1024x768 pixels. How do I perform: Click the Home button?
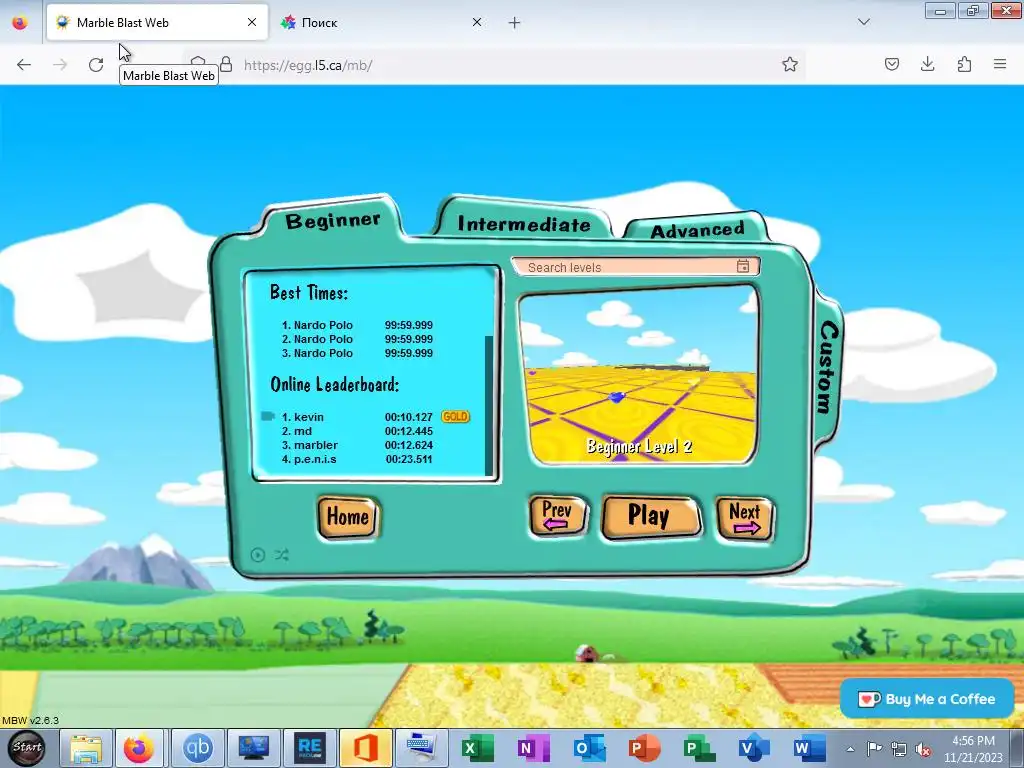point(348,517)
